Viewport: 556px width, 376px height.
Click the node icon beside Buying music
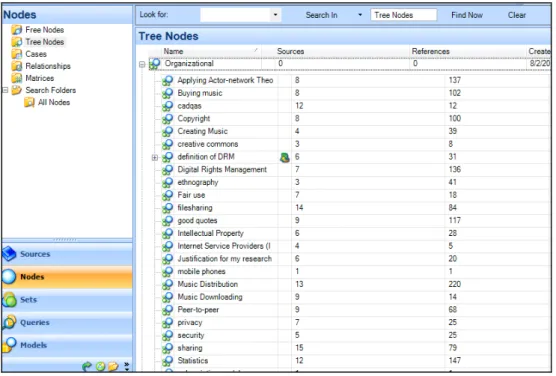tap(167, 93)
